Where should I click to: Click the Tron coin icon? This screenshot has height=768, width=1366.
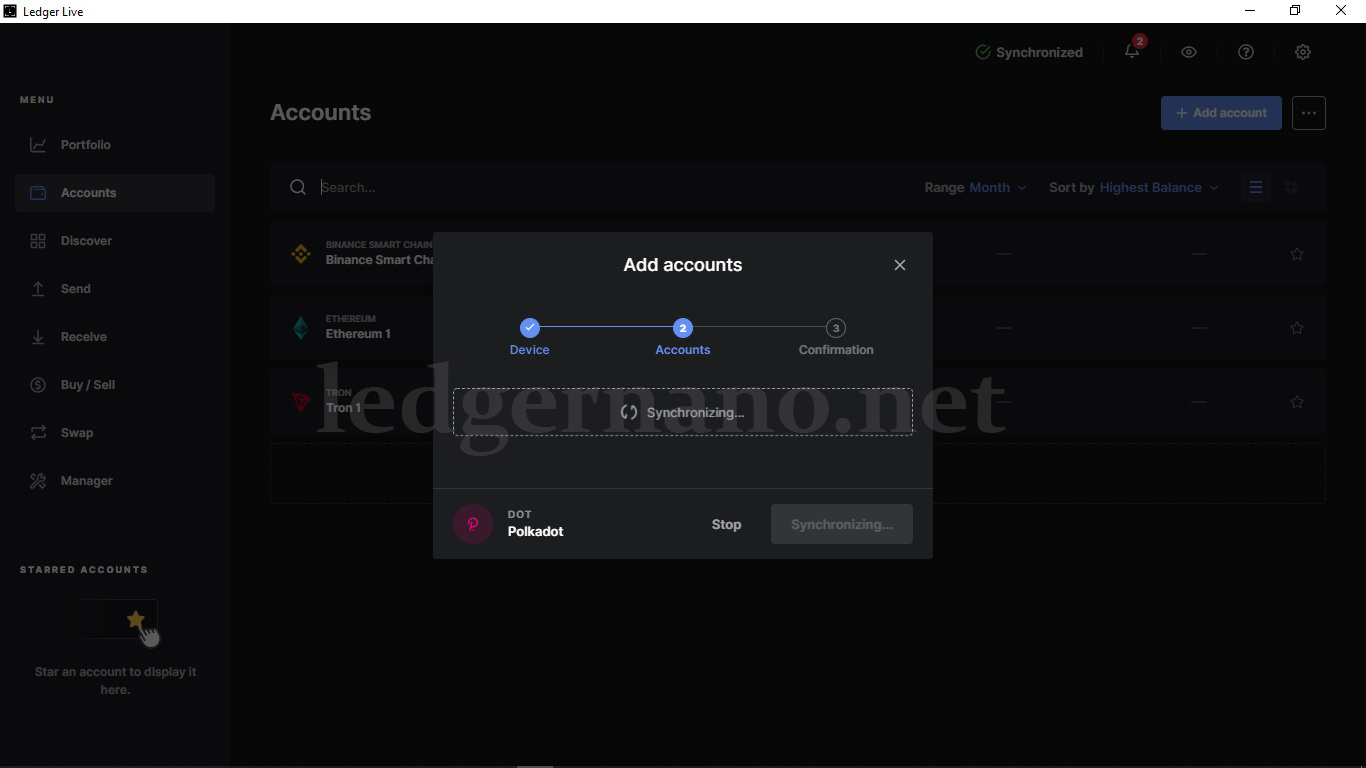pyautogui.click(x=301, y=401)
